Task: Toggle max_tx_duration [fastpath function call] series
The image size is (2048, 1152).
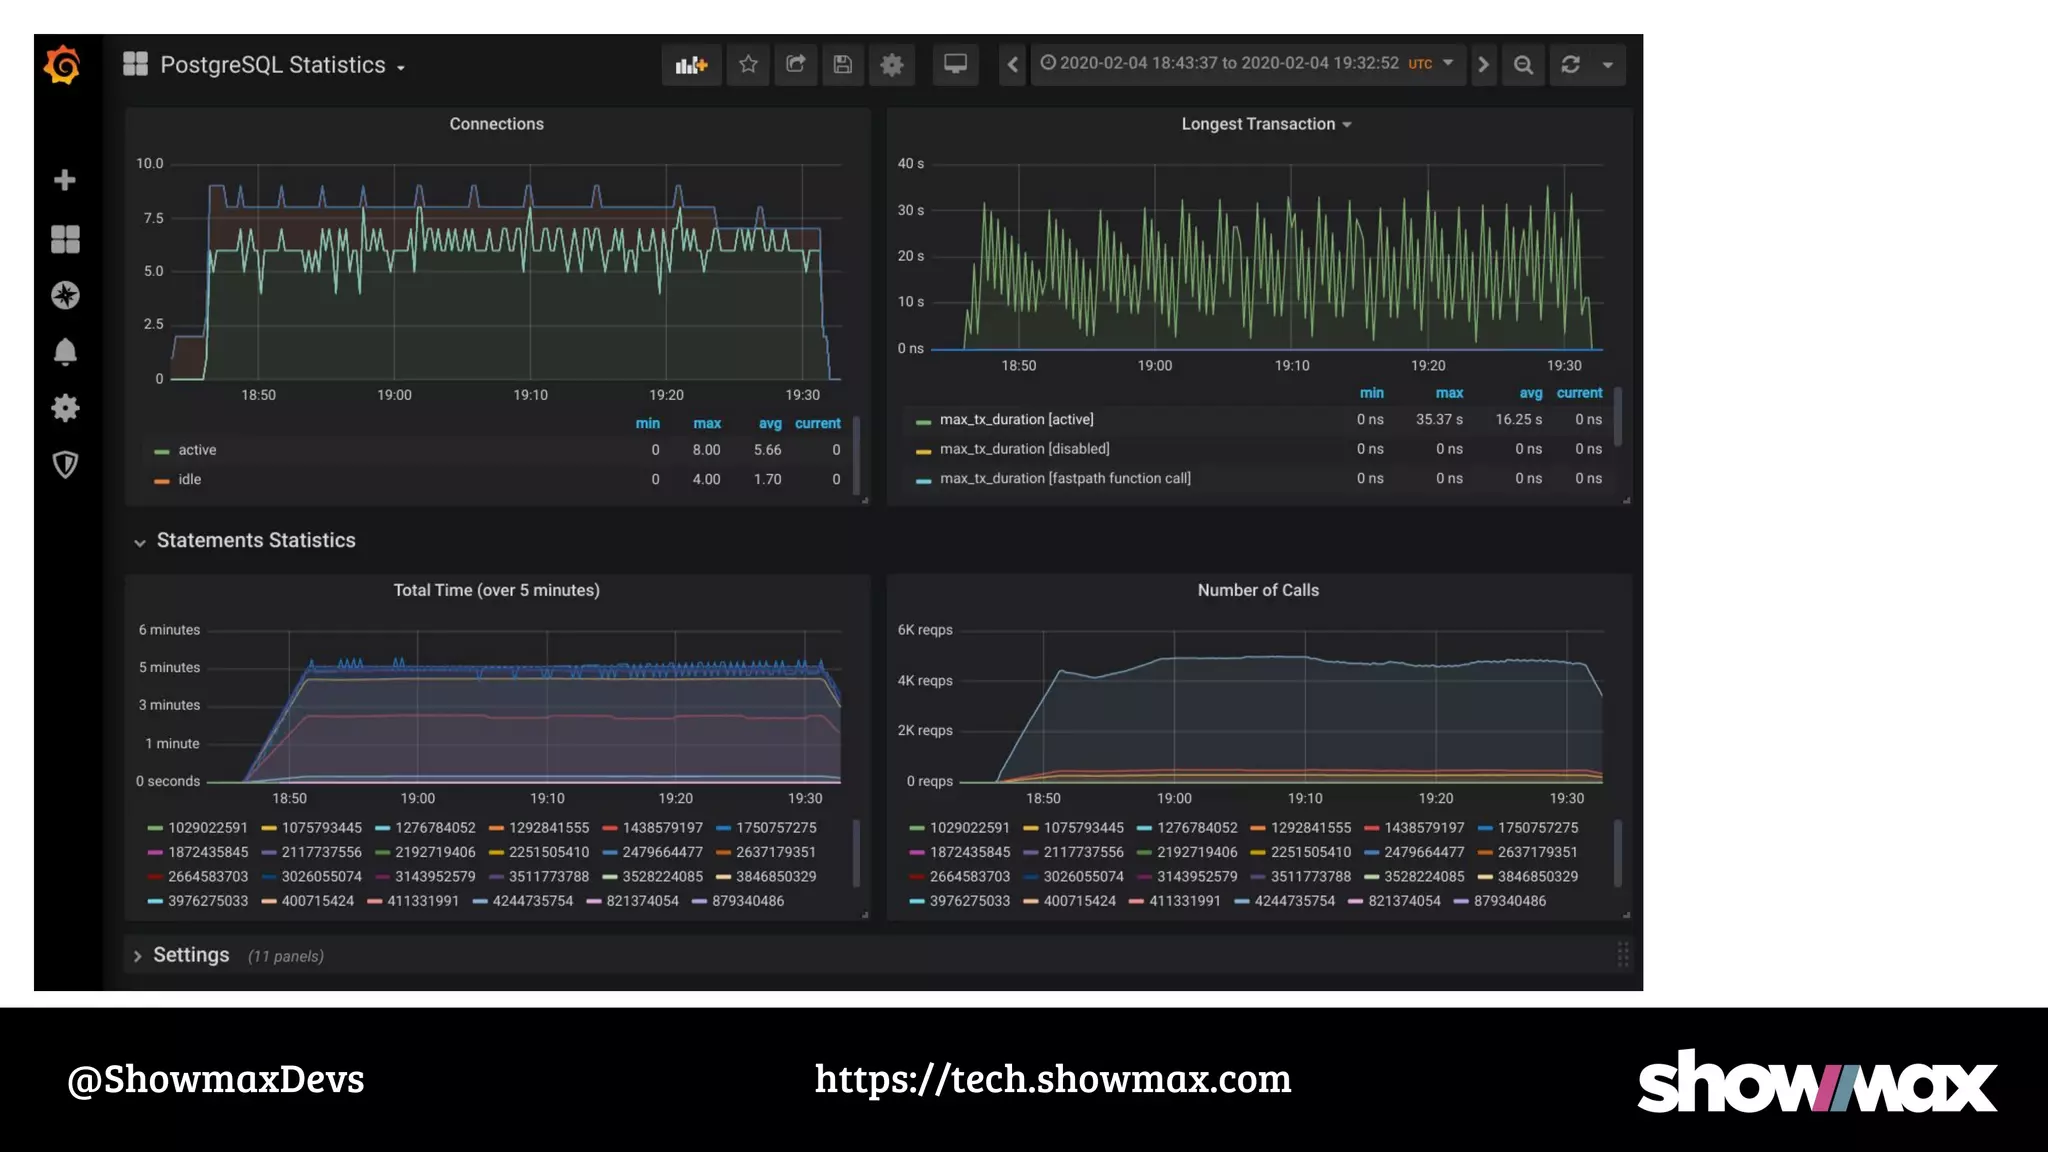Action: (x=1065, y=478)
